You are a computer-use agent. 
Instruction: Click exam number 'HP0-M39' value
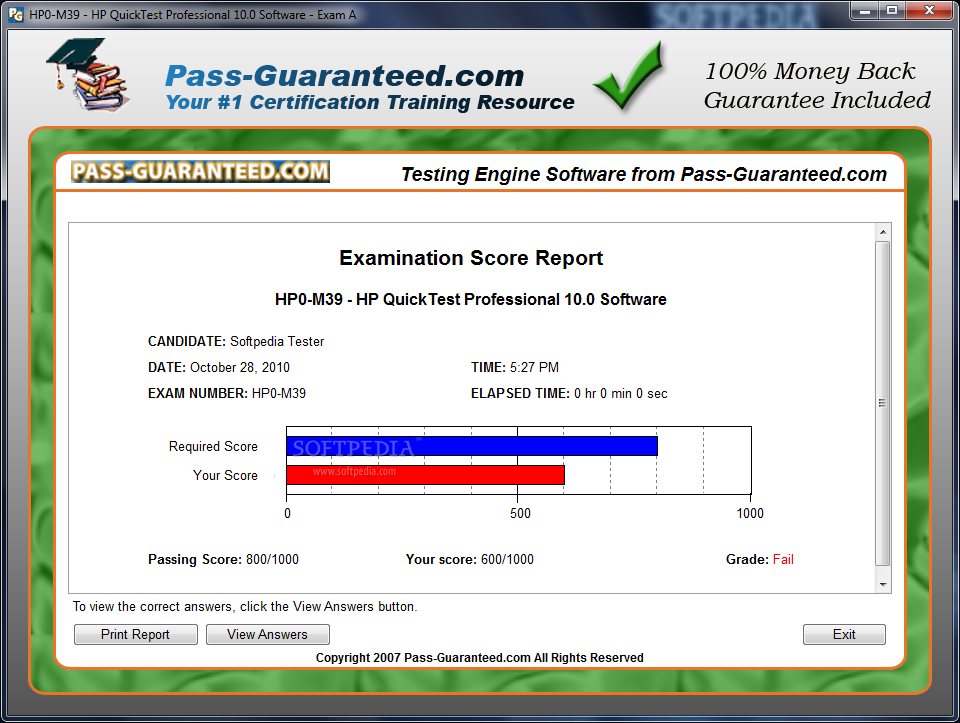click(279, 393)
